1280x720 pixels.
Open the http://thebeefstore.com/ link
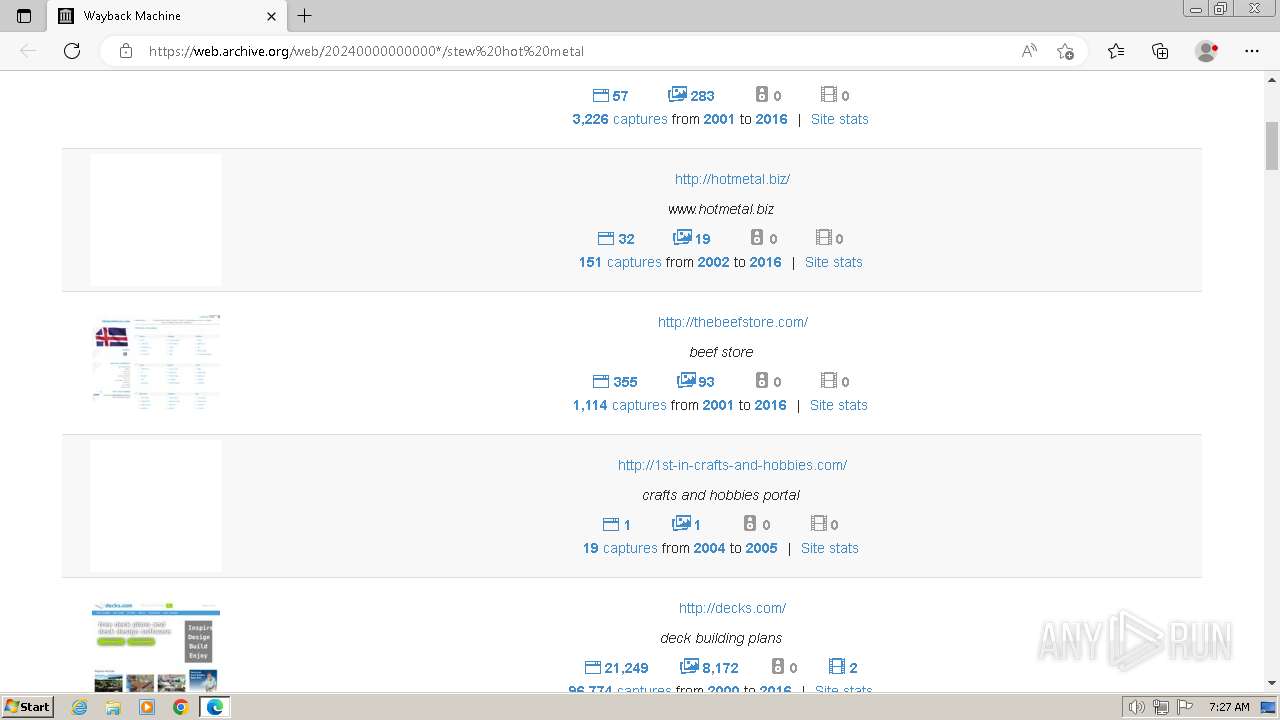tap(733, 322)
